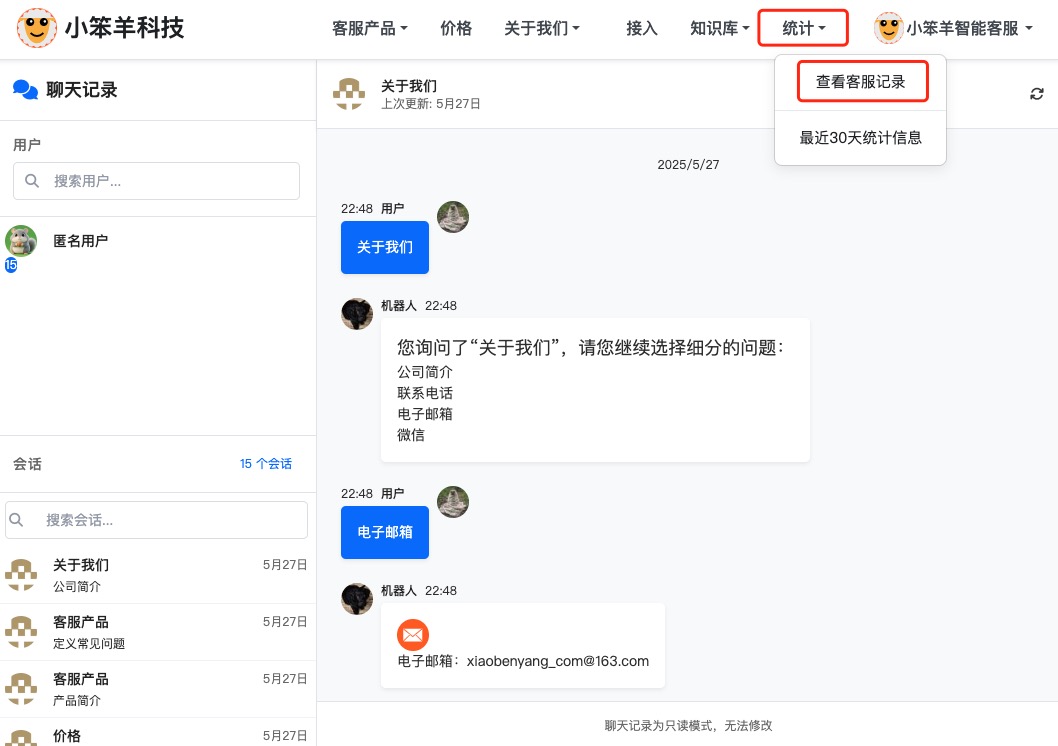This screenshot has width=1058, height=746.
Task: Click the anonymous user squirrel avatar
Action: click(x=21, y=241)
